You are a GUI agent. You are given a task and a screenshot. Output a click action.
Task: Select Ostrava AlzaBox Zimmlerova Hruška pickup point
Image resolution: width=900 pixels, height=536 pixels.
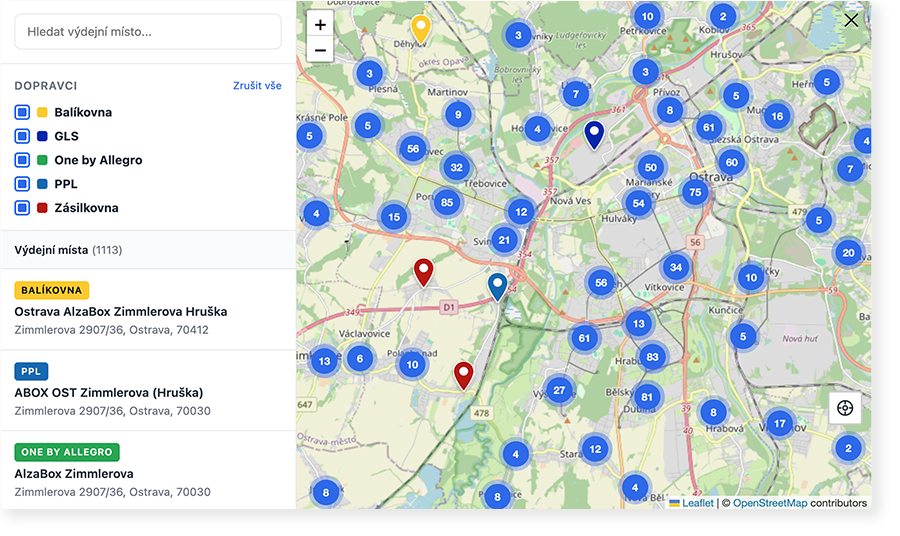[148, 309]
